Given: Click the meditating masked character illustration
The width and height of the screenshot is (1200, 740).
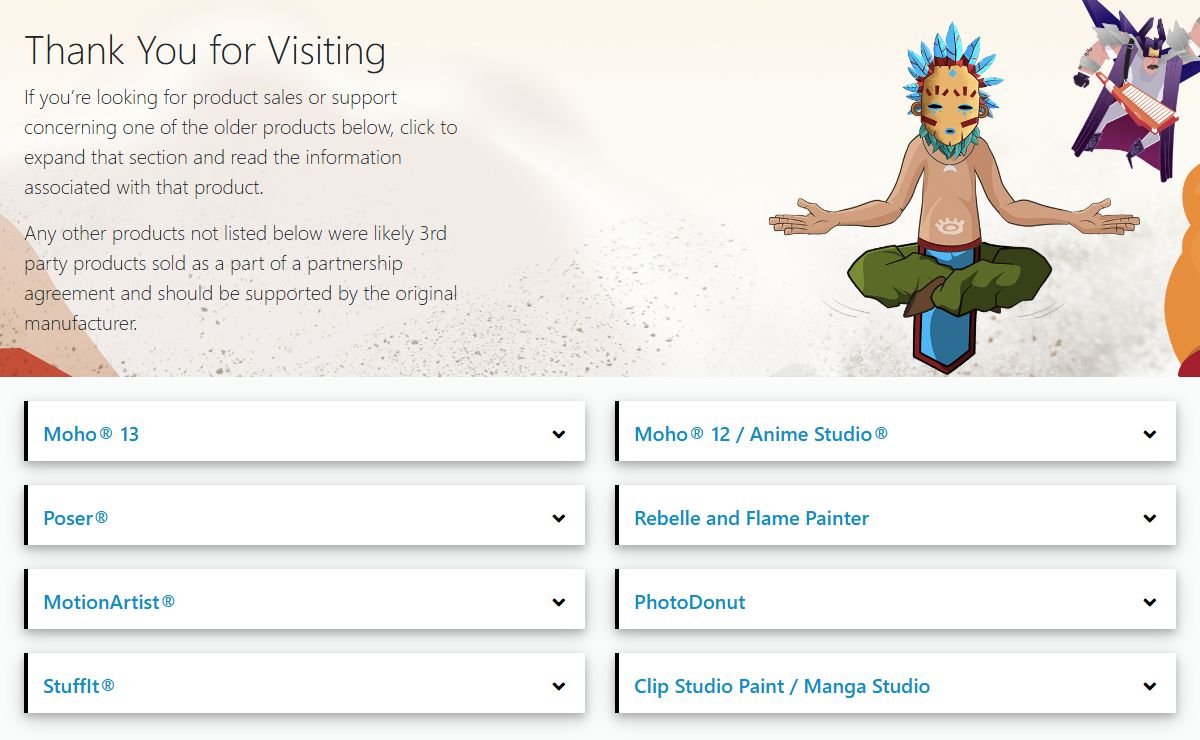Looking at the screenshot, I should tap(954, 198).
